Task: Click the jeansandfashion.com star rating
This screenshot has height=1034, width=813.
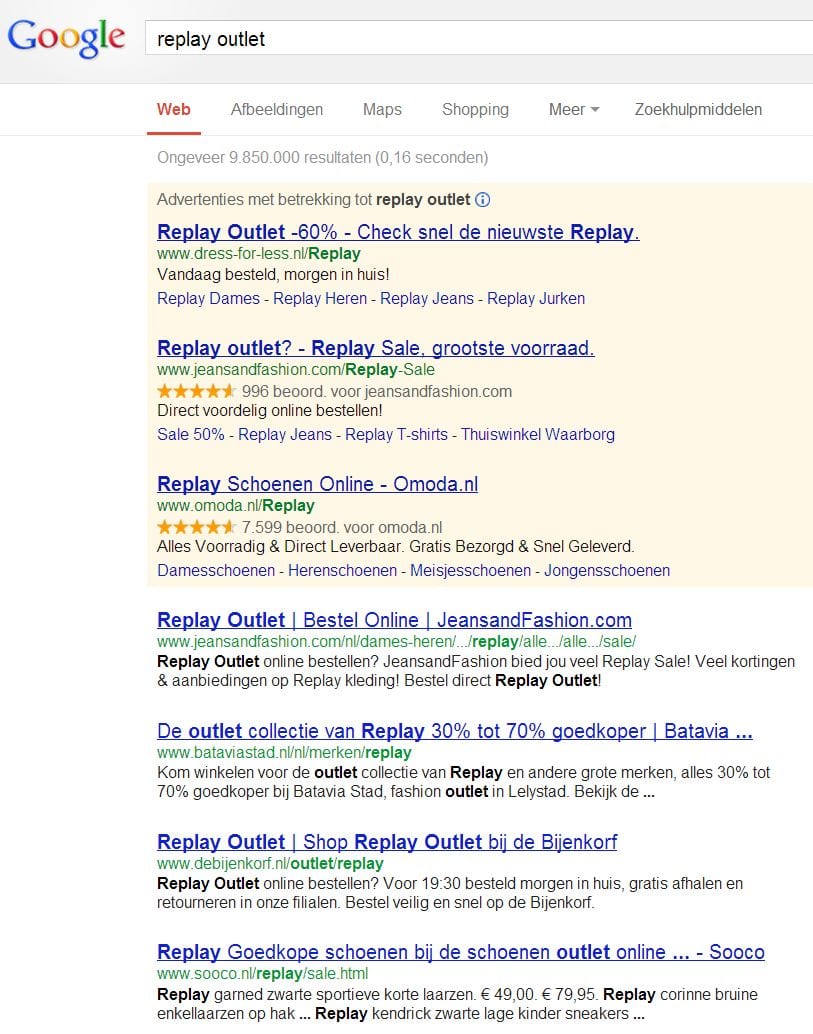Action: (196, 391)
